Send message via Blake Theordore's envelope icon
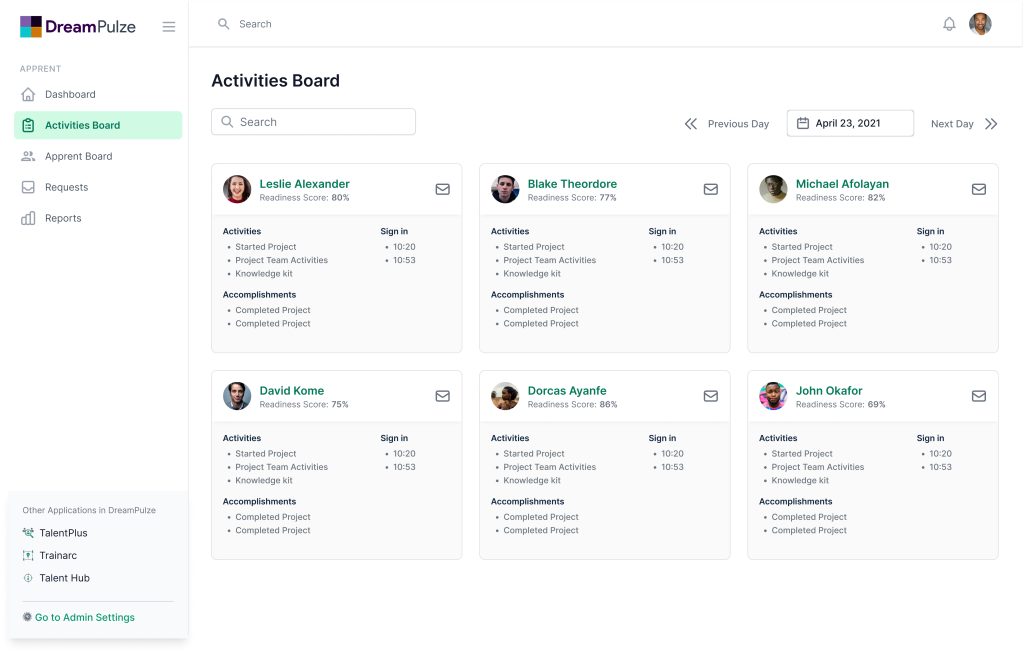 tap(710, 189)
